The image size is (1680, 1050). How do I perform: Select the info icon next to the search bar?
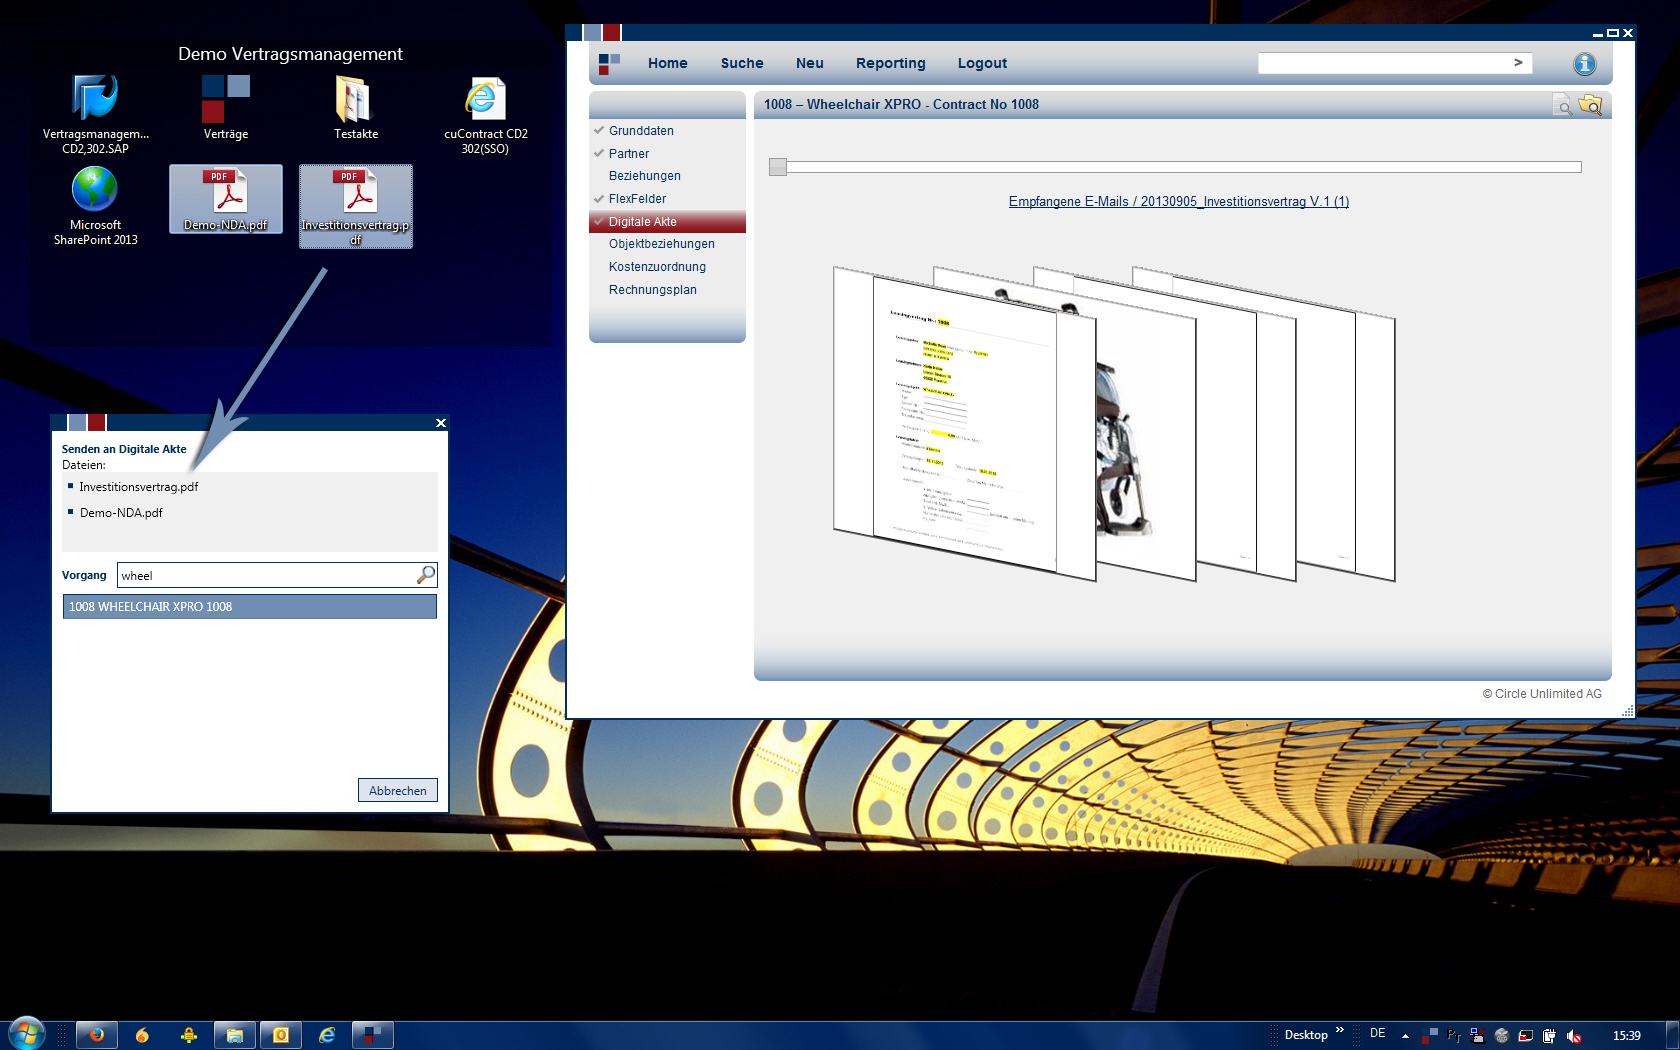pos(1584,63)
